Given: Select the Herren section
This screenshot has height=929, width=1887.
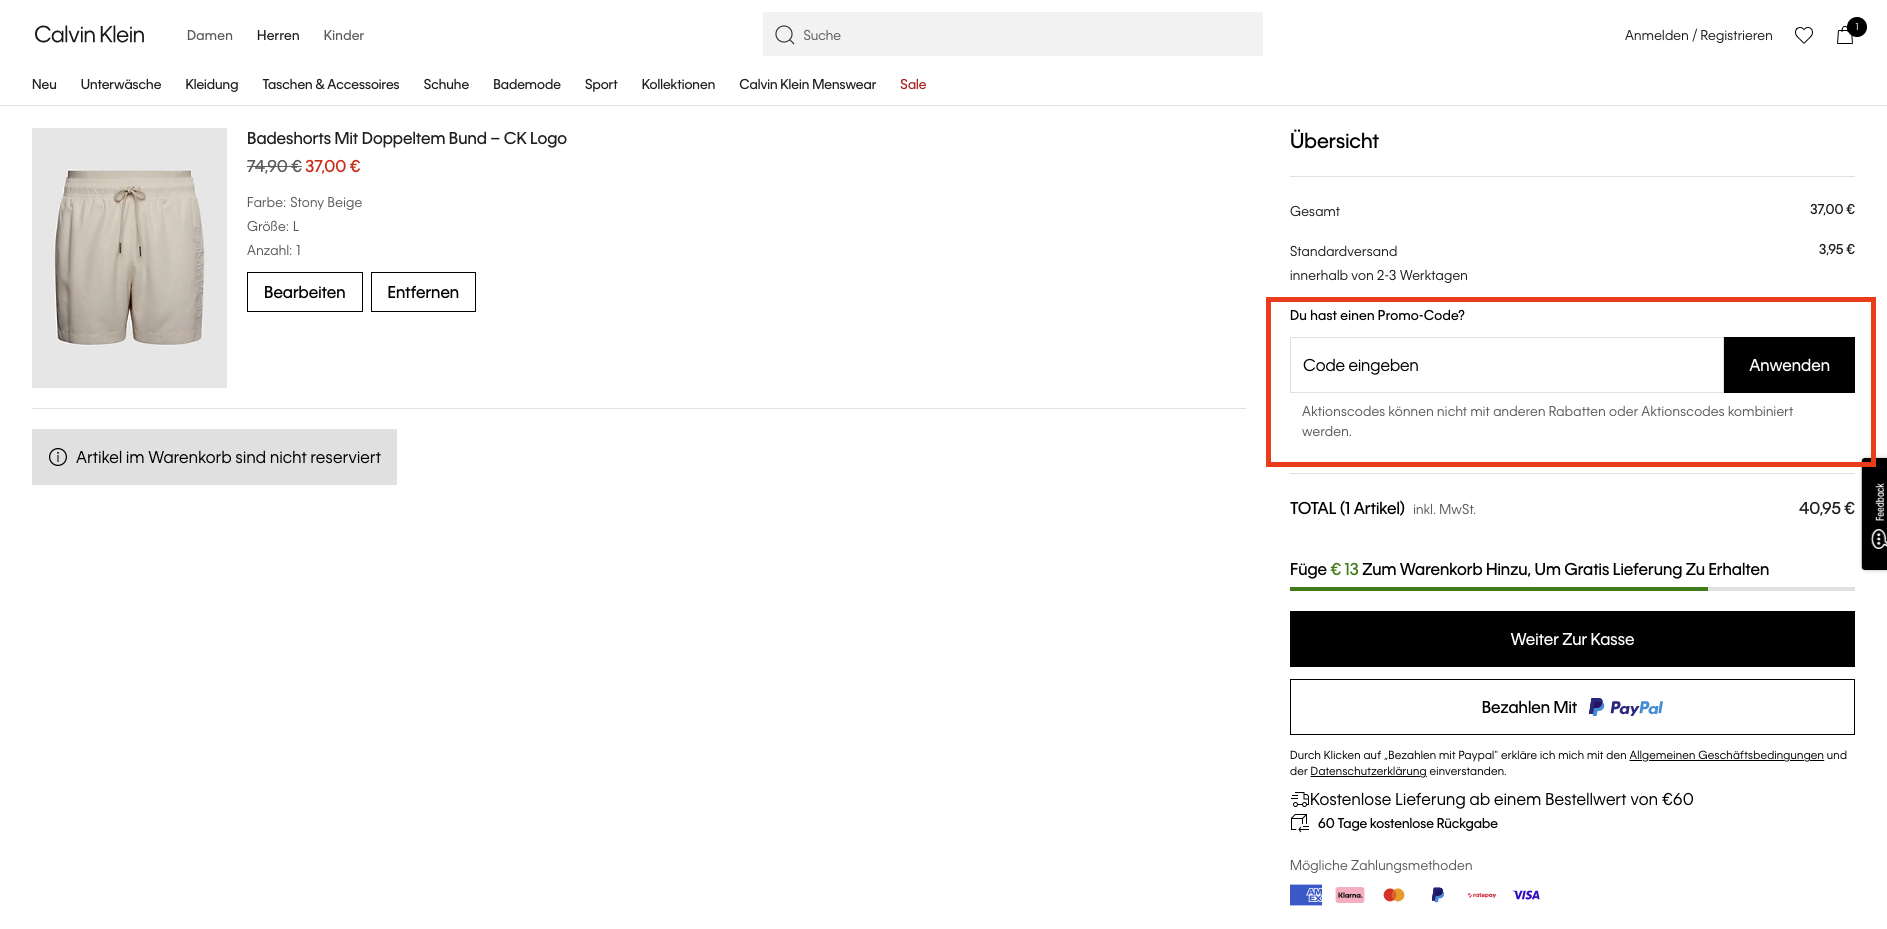Looking at the screenshot, I should pos(278,35).
